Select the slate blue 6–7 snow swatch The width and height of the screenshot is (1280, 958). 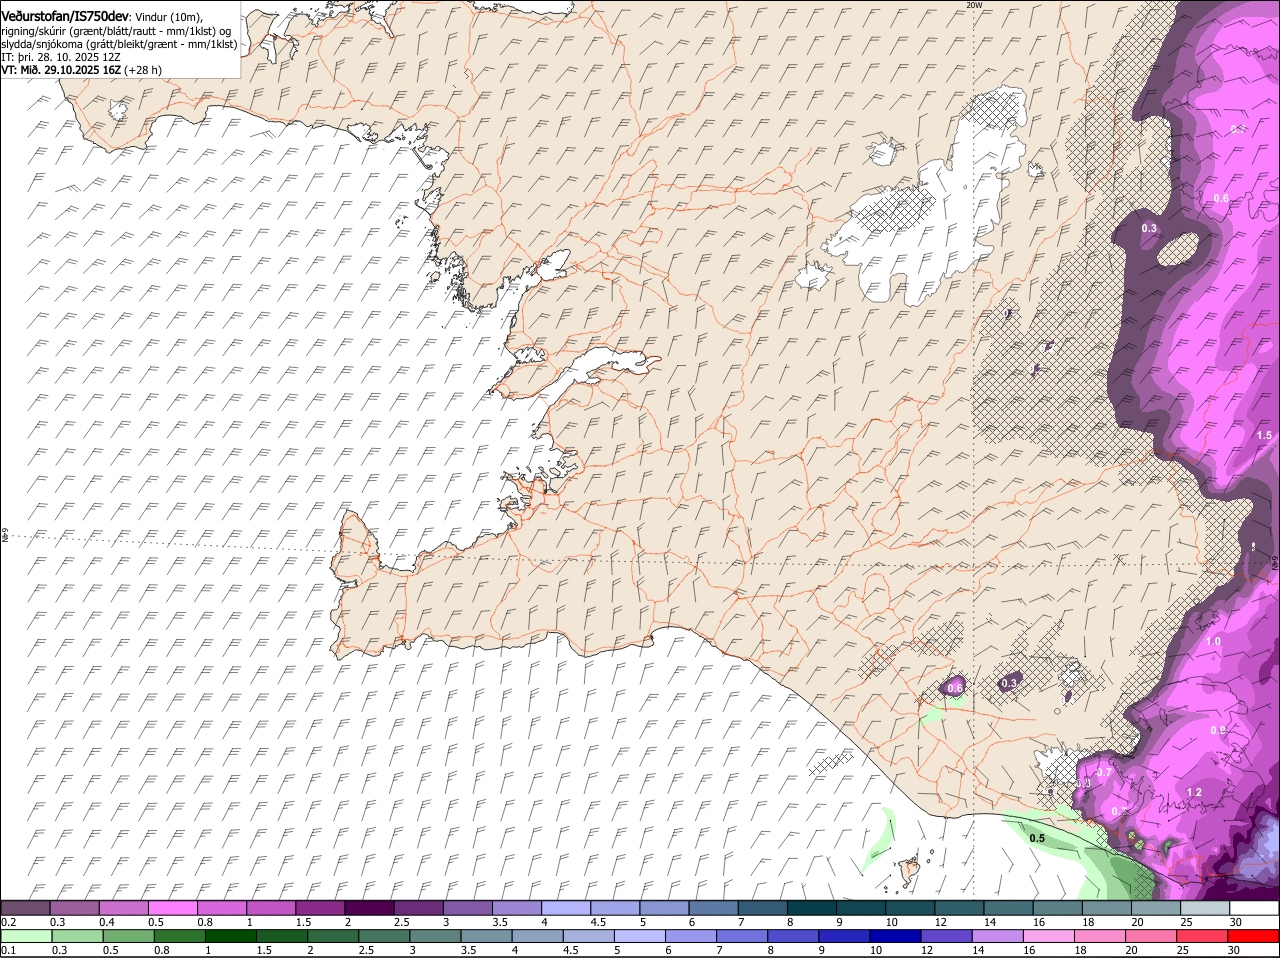pyautogui.click(x=713, y=907)
